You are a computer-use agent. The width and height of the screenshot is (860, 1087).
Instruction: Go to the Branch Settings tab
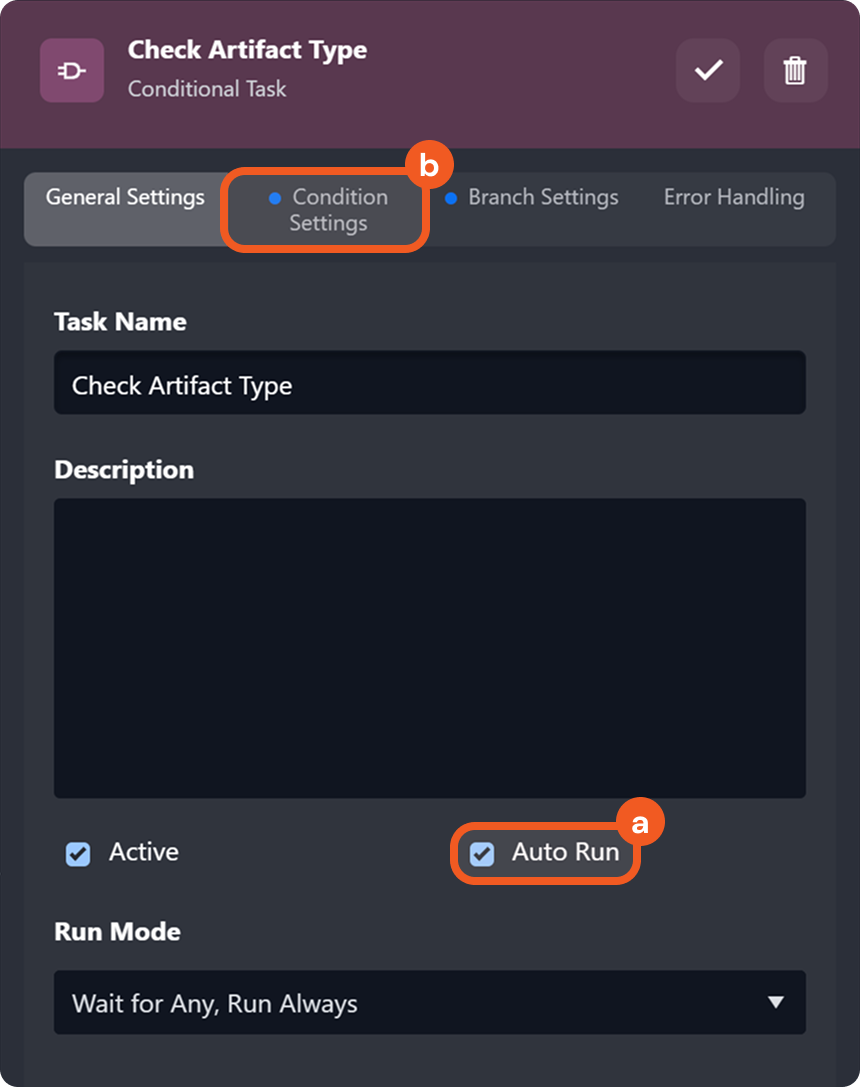543,198
